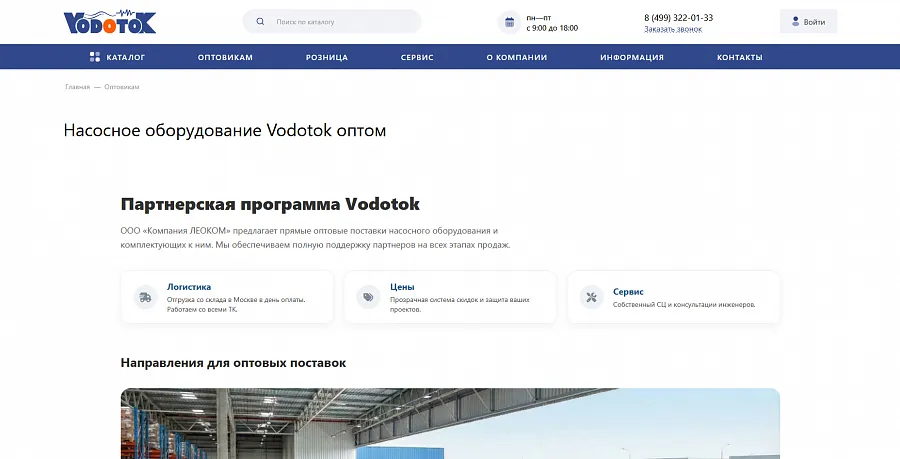Click the warehouse photo thumbnail
Viewport: 900px width, 459px height.
450,424
